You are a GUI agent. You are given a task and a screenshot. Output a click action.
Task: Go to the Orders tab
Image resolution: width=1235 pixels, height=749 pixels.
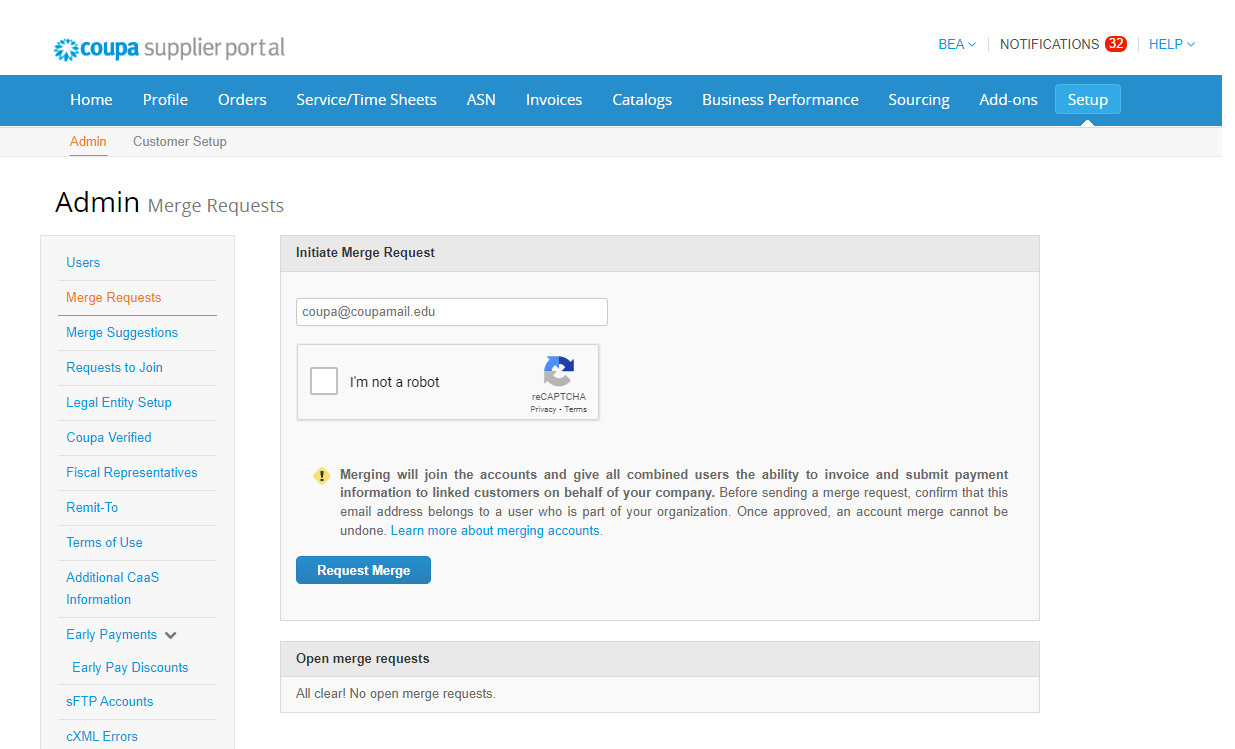(x=242, y=100)
